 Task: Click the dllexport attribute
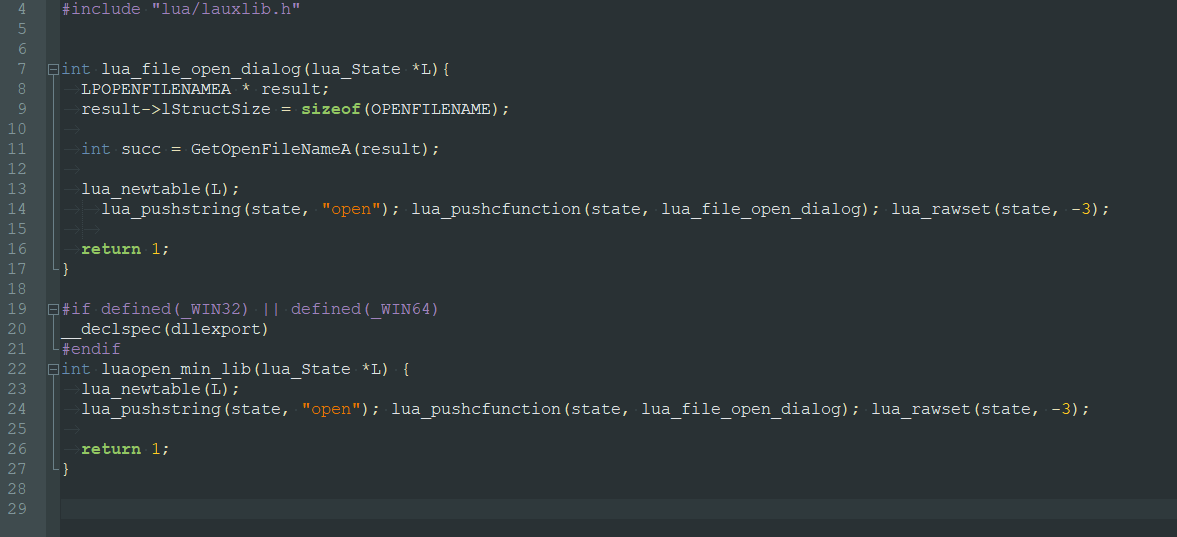pyautogui.click(x=216, y=329)
